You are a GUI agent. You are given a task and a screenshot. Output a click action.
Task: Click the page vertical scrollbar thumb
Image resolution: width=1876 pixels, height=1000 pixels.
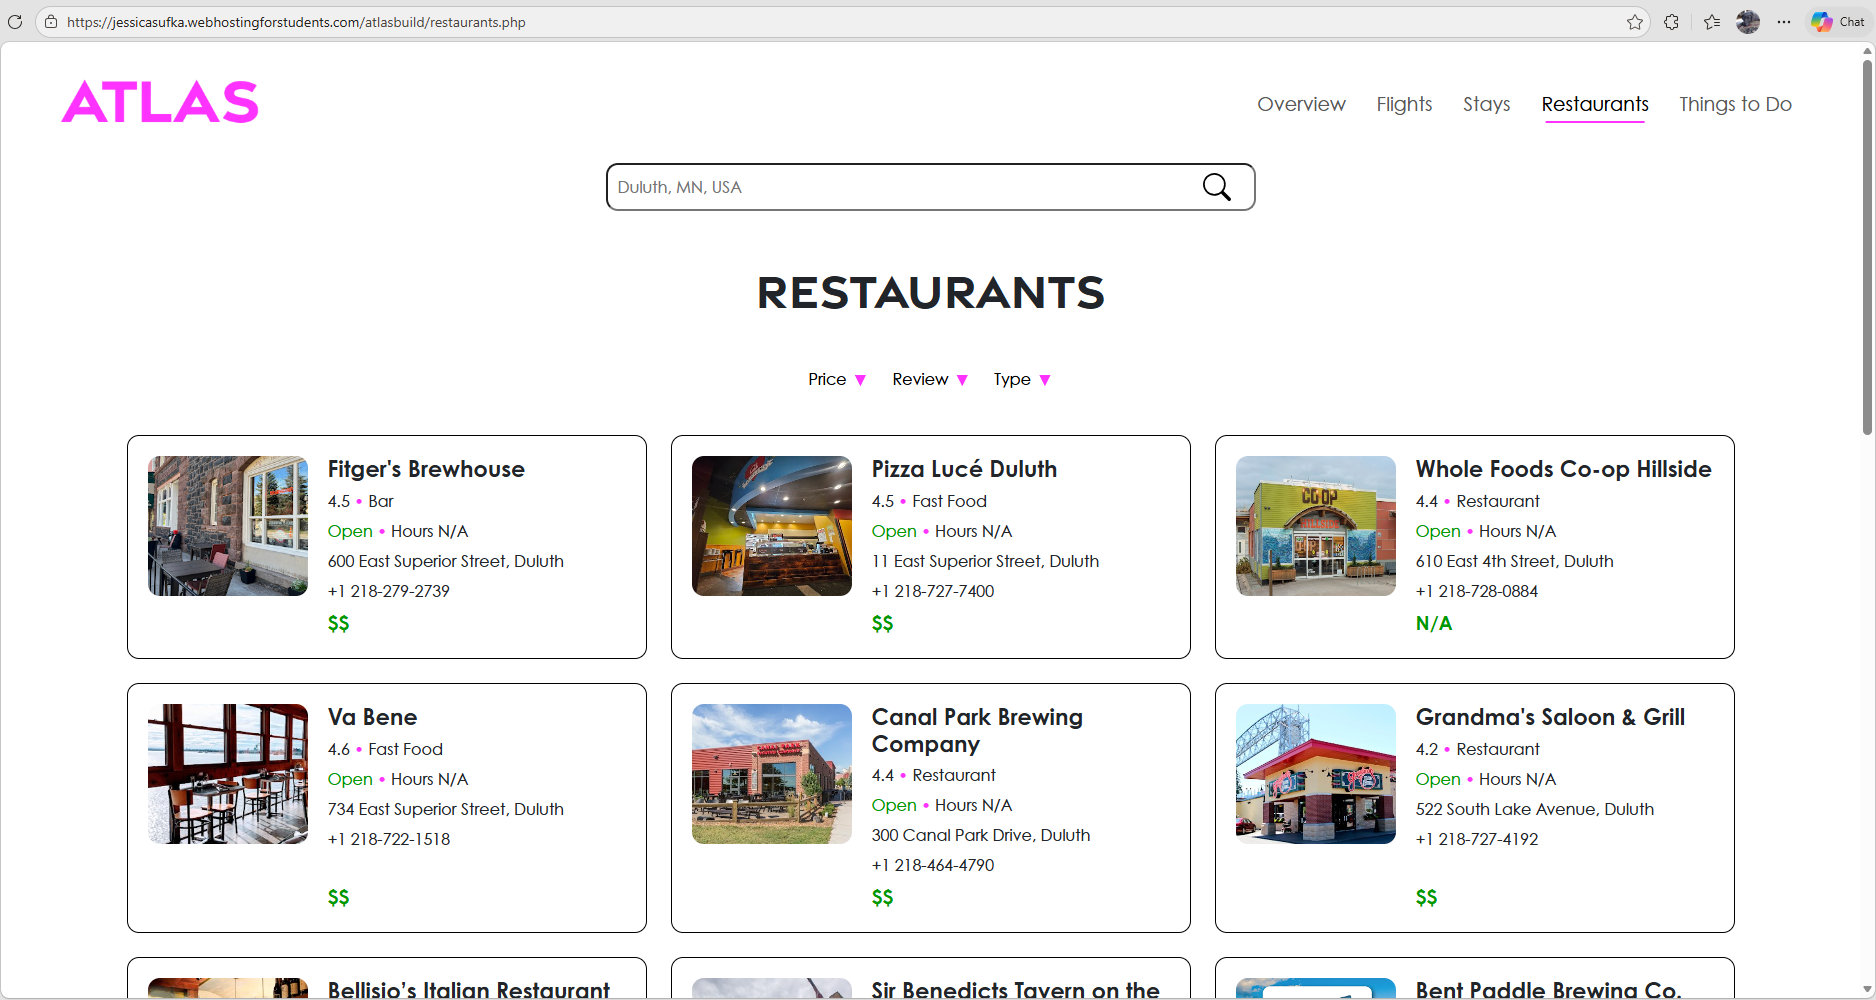[1867, 247]
